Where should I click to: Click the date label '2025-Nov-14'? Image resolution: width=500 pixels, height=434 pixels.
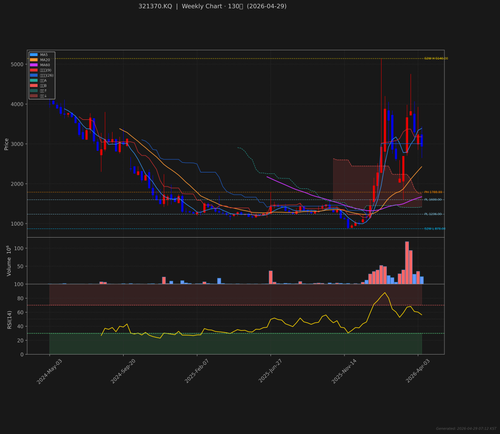(x=344, y=371)
